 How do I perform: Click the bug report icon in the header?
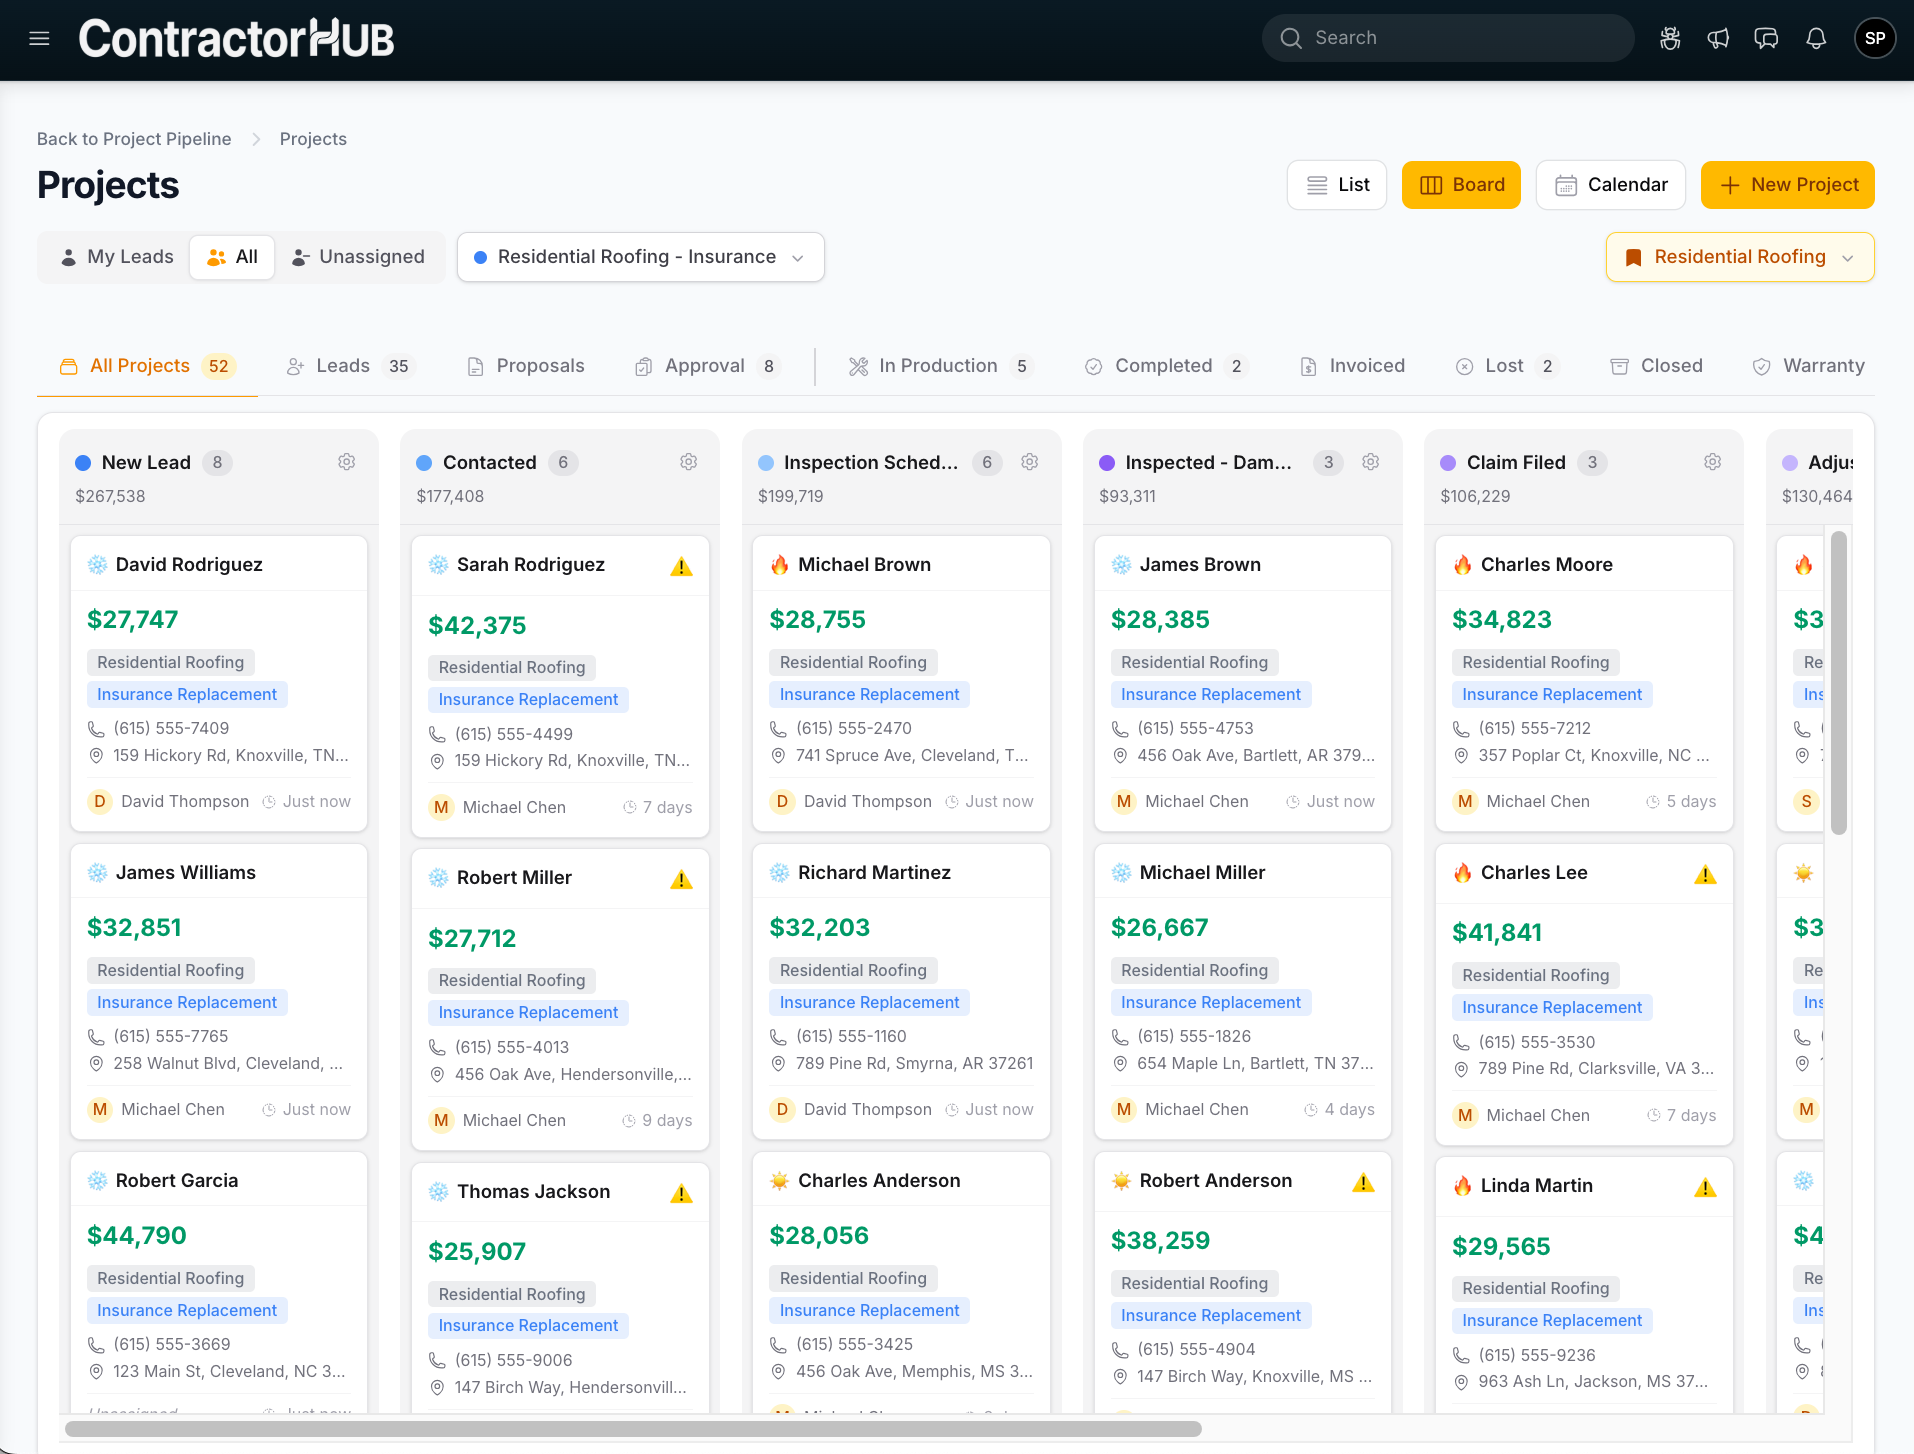1670,38
